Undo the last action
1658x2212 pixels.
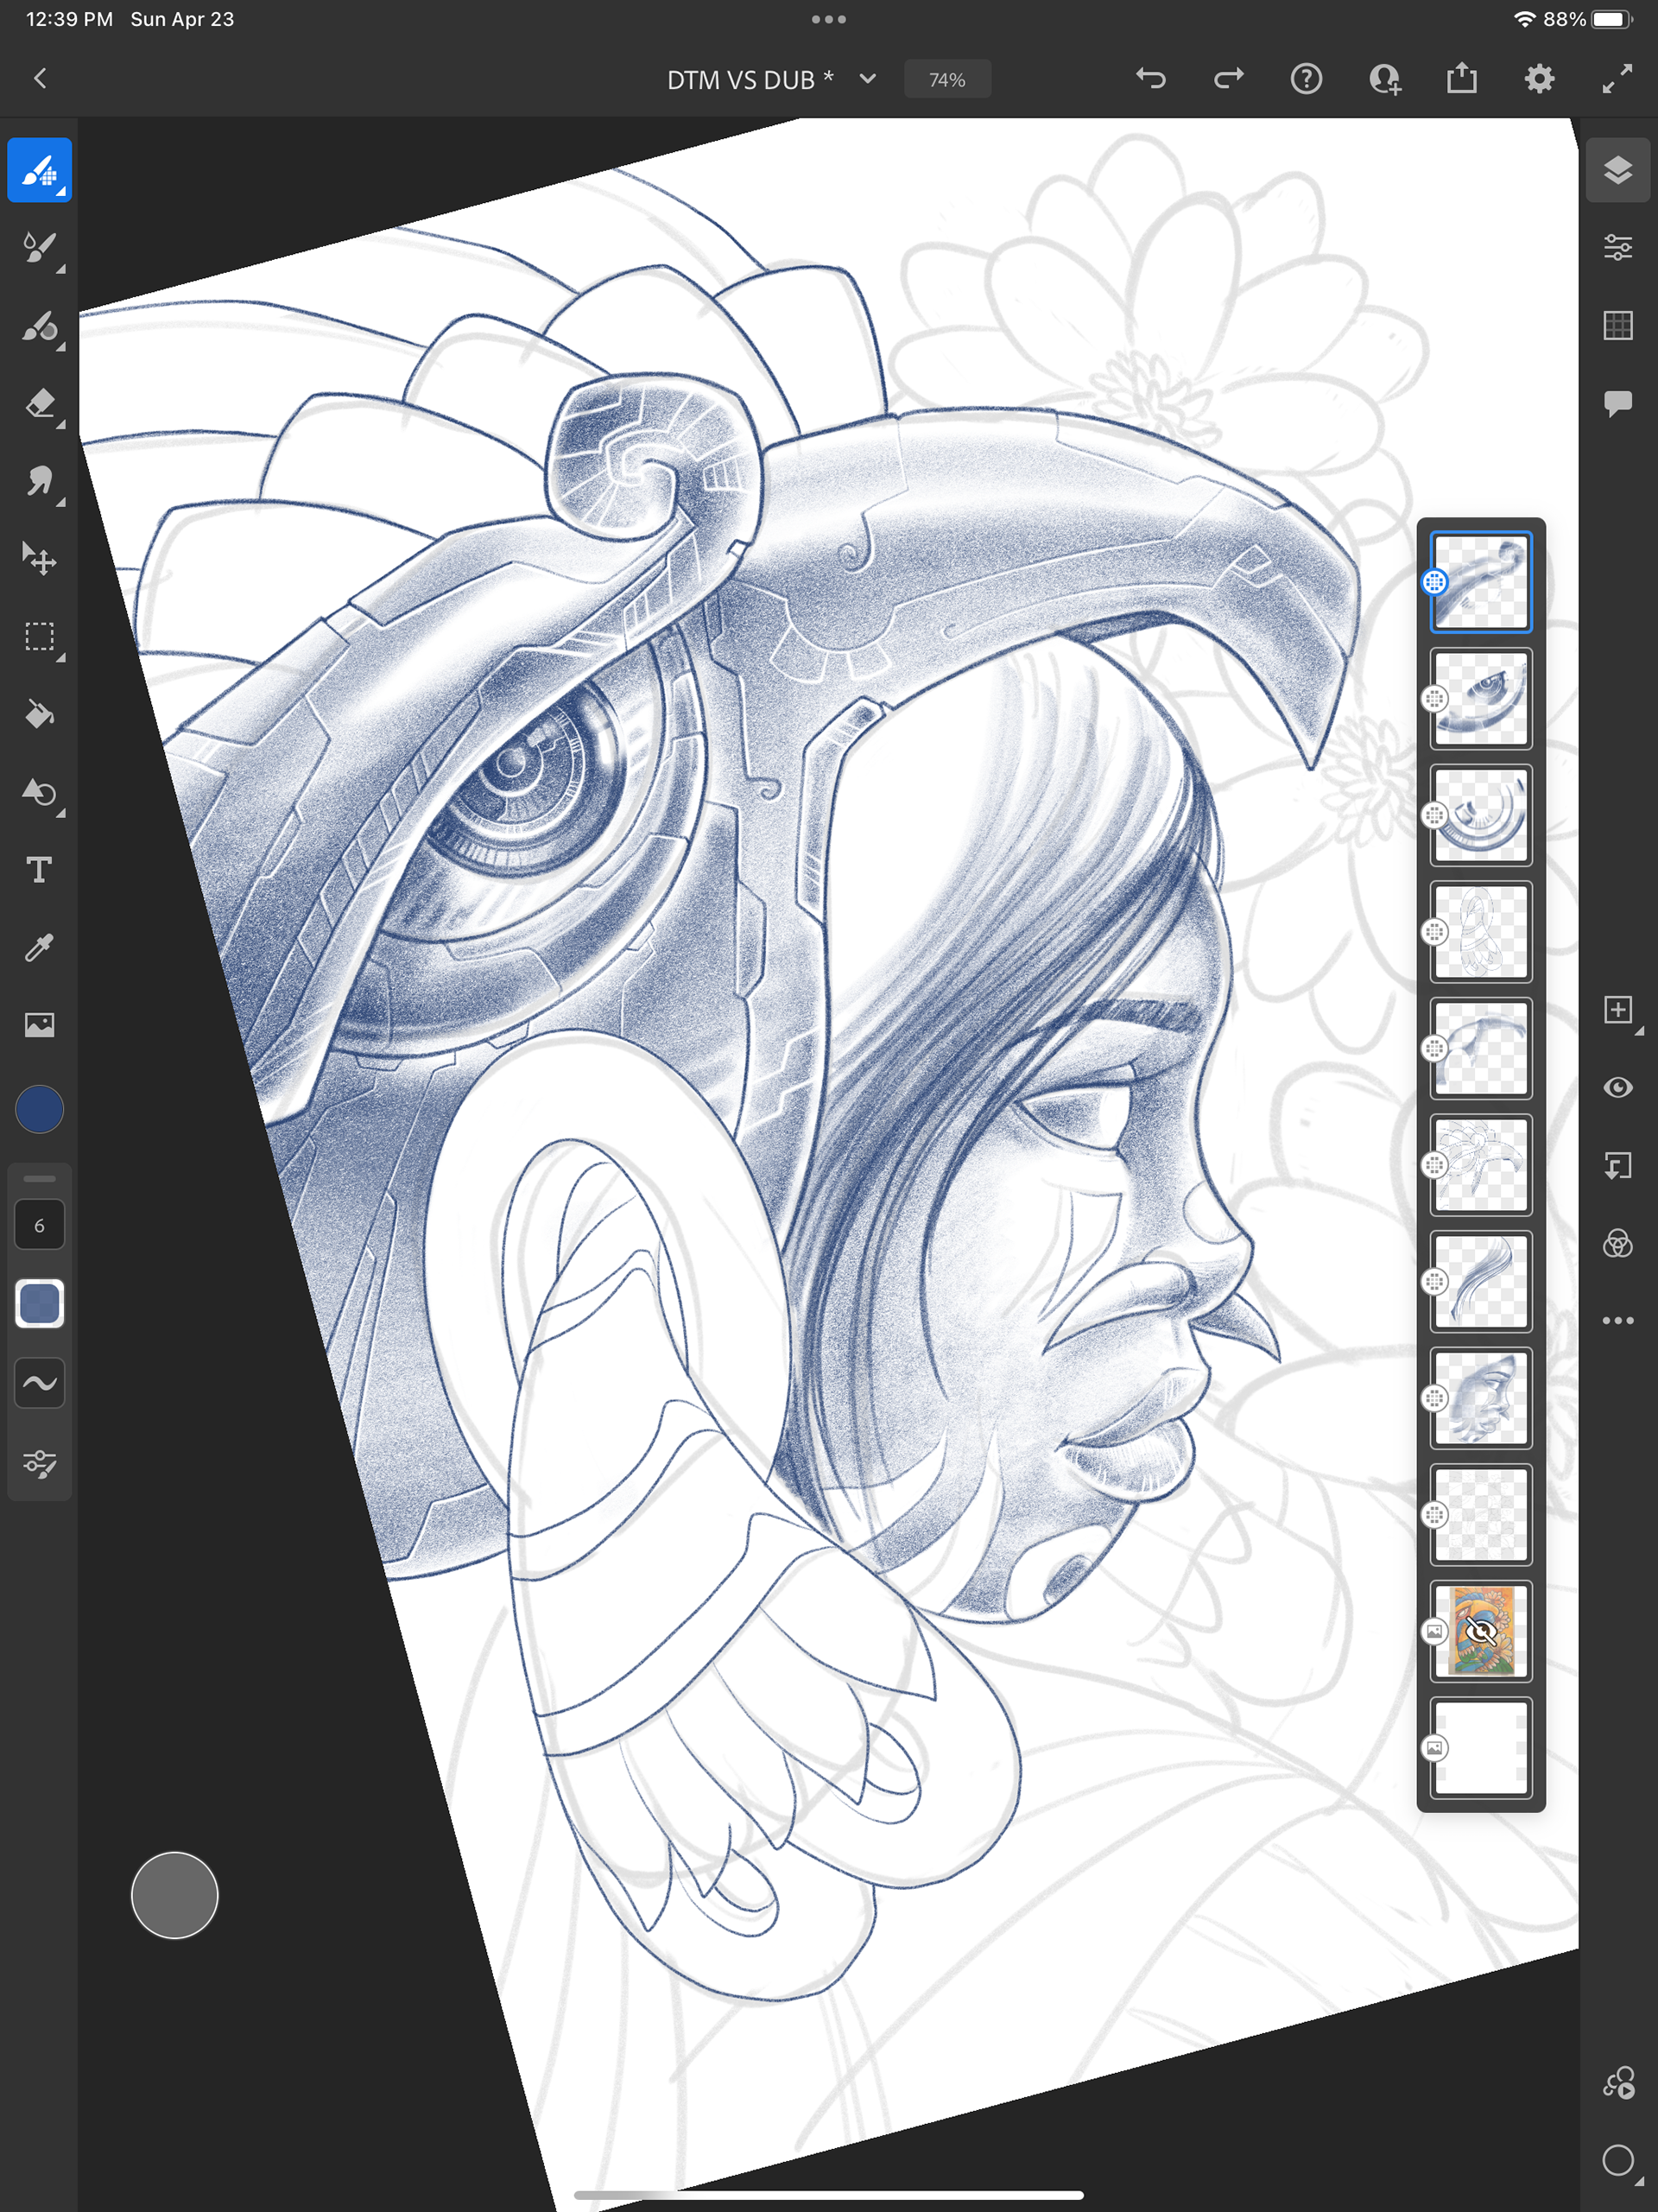(x=1151, y=79)
